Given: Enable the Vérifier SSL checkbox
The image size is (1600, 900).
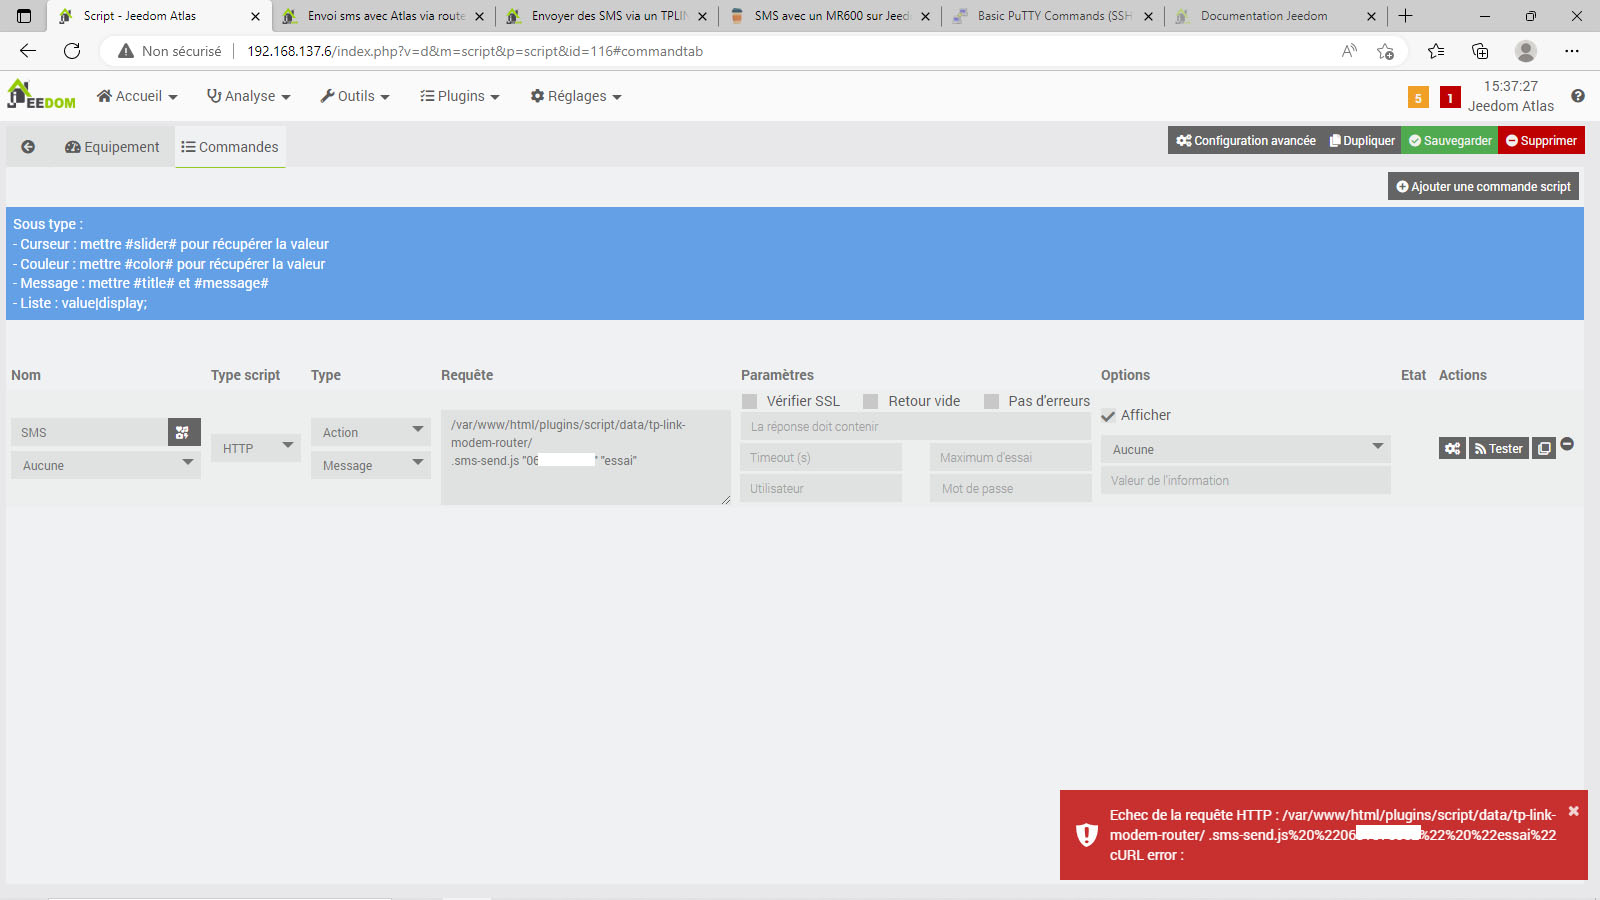Looking at the screenshot, I should 749,401.
